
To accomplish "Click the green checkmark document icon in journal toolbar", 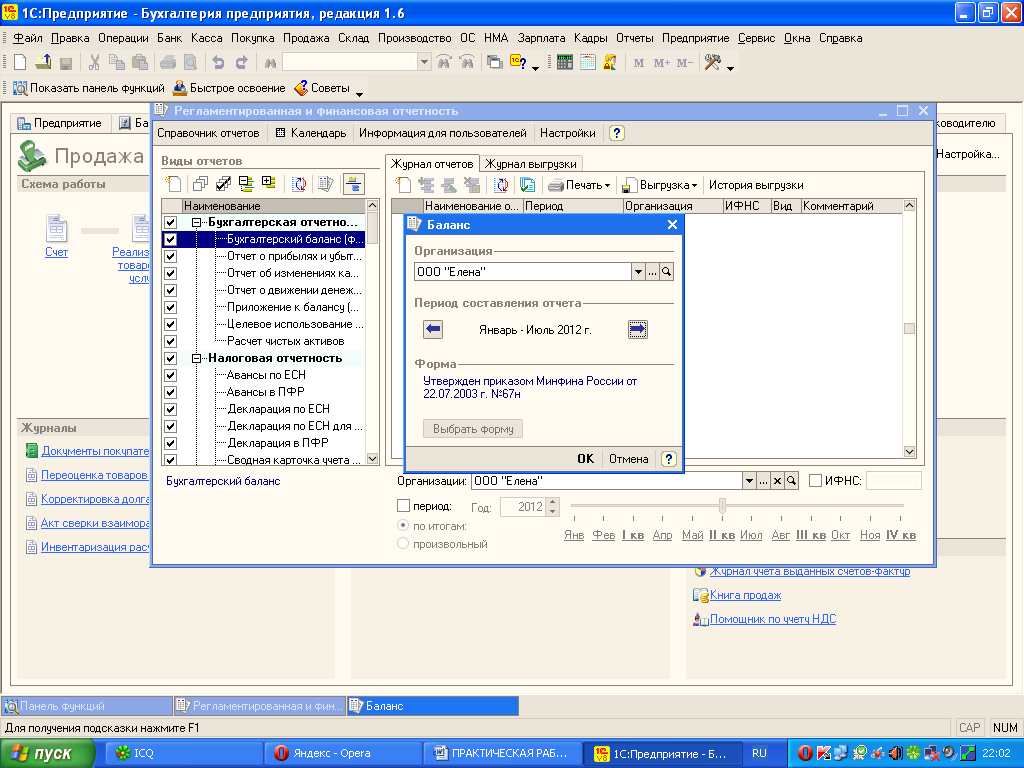I will [527, 185].
